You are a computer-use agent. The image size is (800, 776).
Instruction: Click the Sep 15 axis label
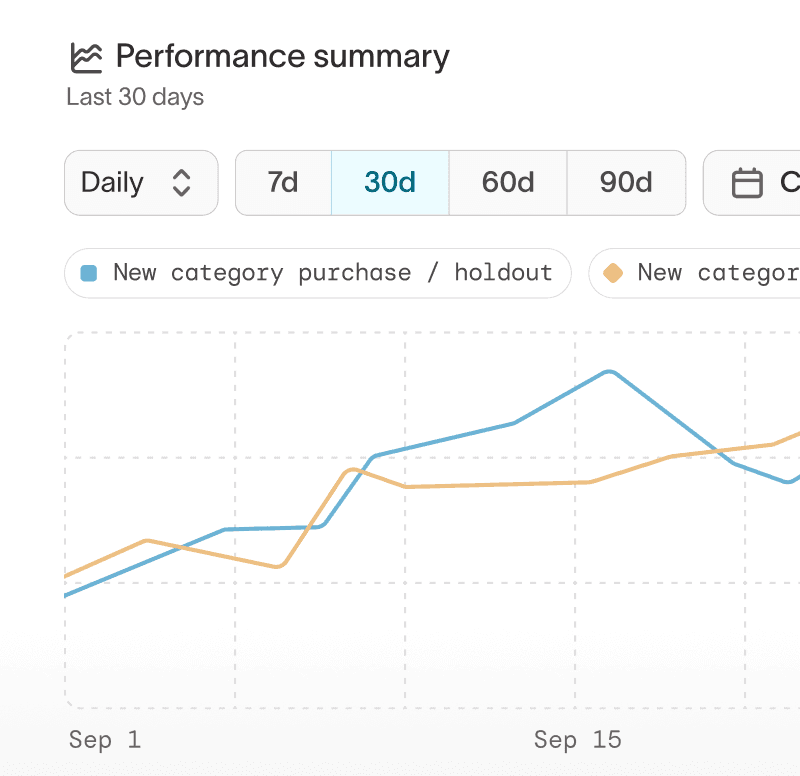pyautogui.click(x=578, y=740)
